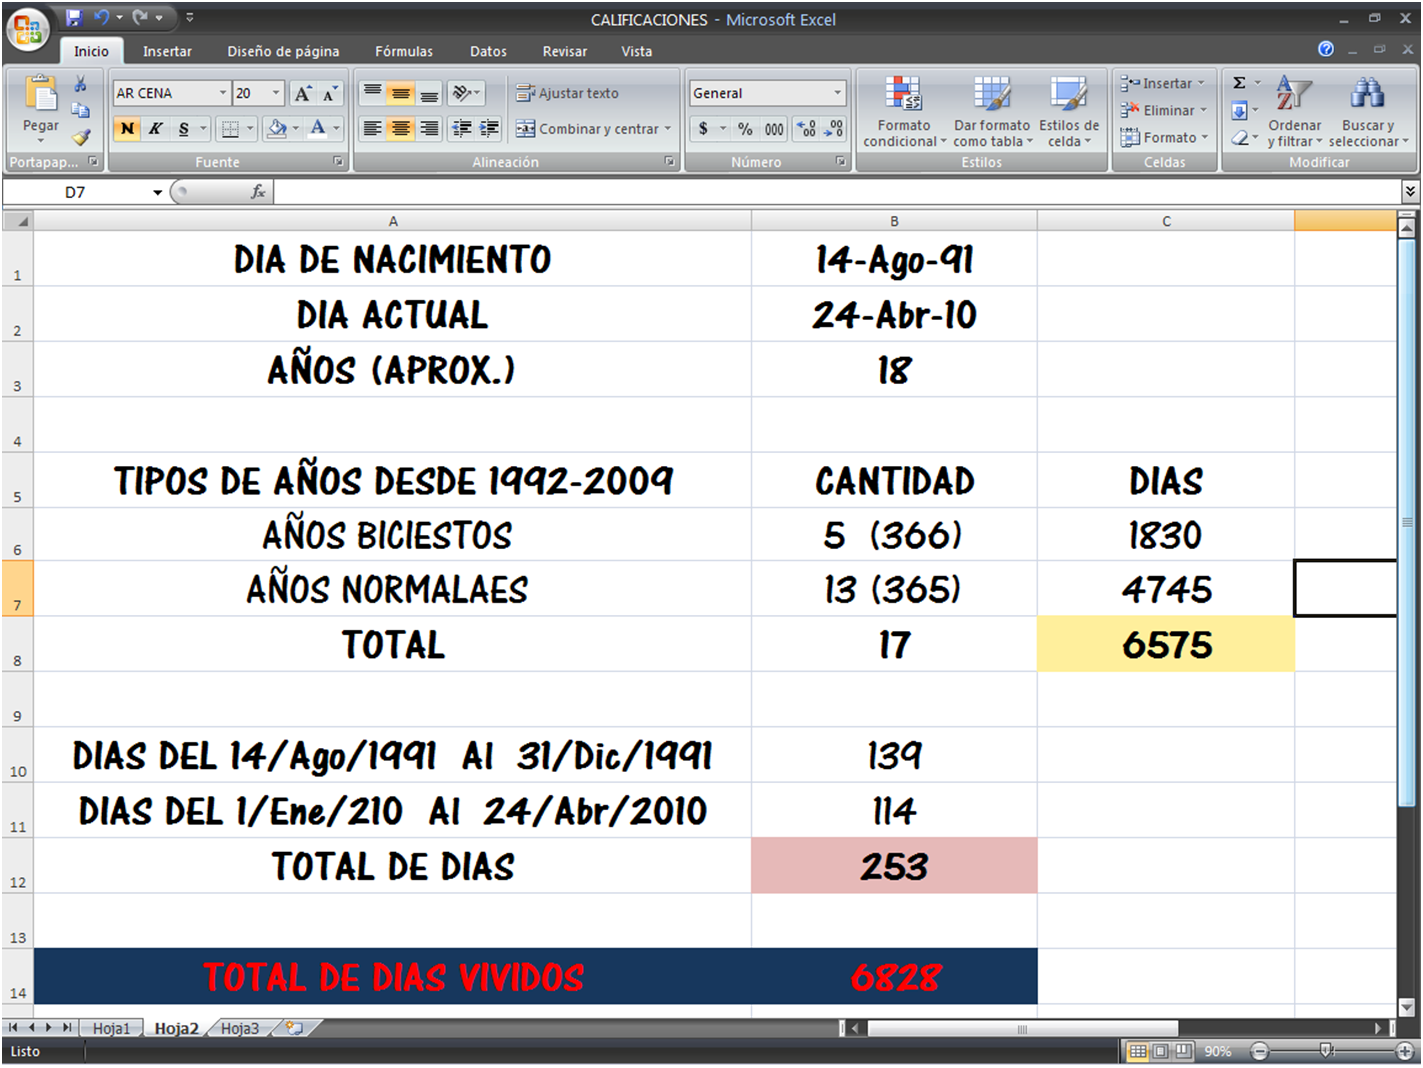This screenshot has height=1068, width=1423.
Task: Open font size 20 dropdown
Action: coord(276,93)
